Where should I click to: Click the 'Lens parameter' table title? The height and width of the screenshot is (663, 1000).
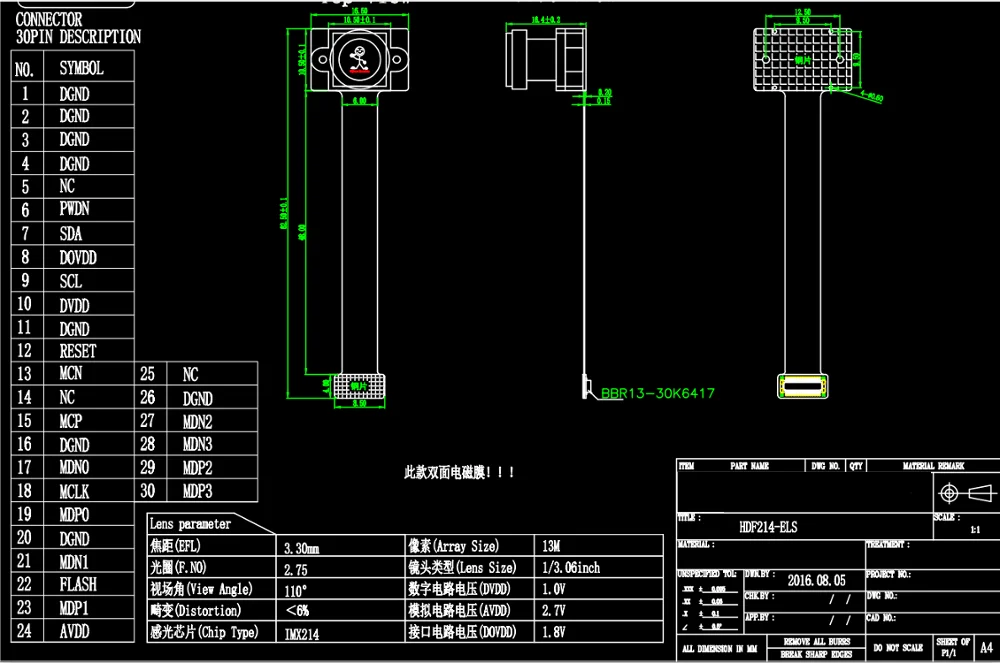tap(190, 524)
